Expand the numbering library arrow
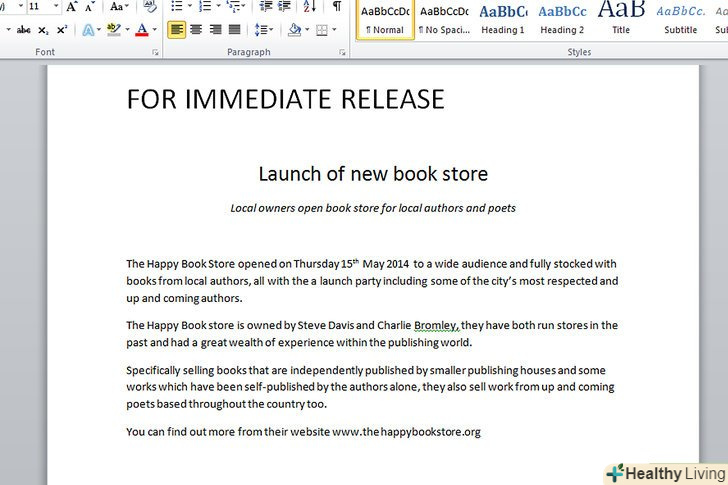Screen dimensions: 728x485 [x=218, y=6]
